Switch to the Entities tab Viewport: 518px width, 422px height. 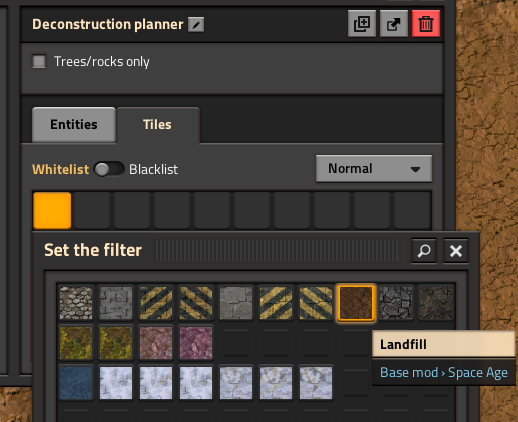coord(74,125)
